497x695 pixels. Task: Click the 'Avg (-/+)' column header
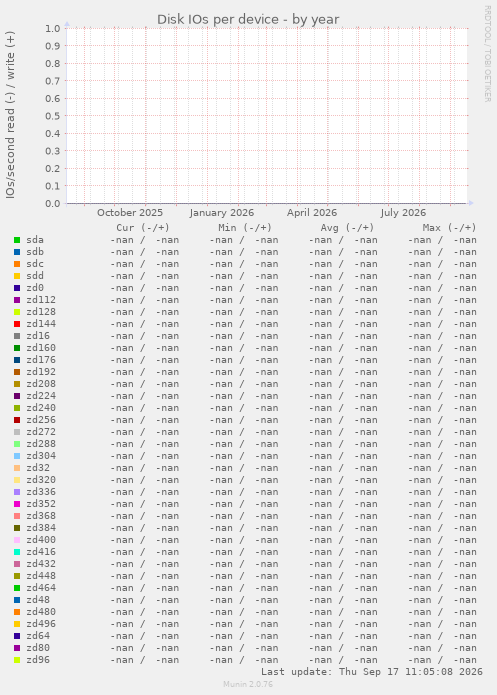[x=347, y=228]
